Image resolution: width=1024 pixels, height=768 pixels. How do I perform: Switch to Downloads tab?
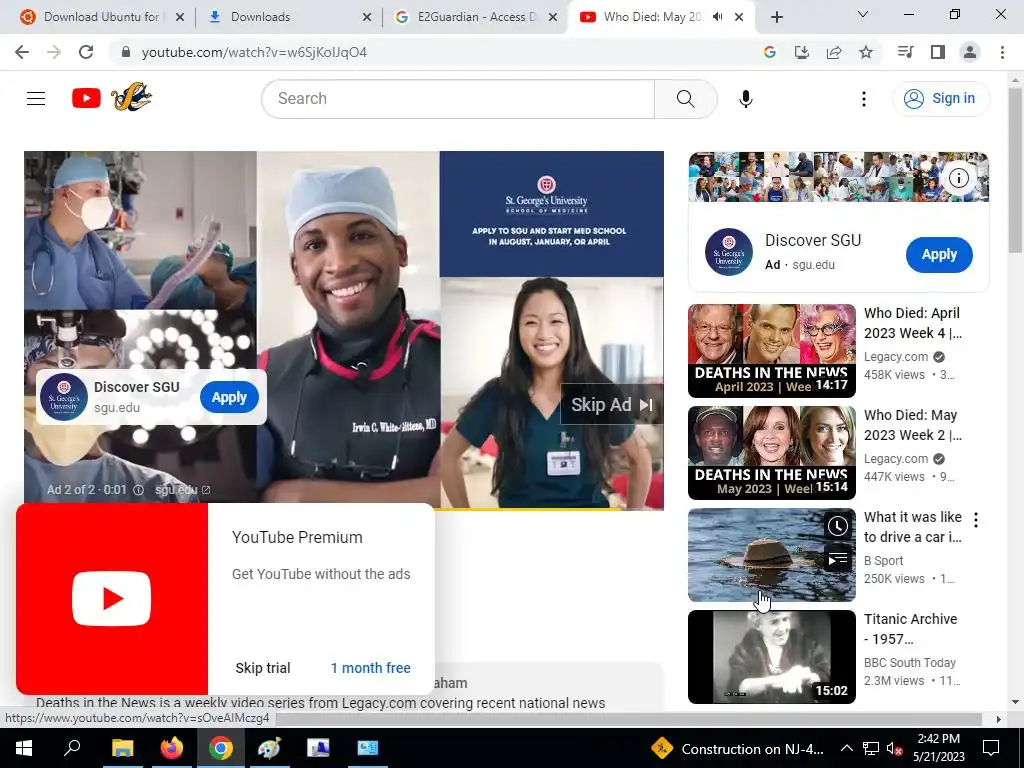[260, 17]
